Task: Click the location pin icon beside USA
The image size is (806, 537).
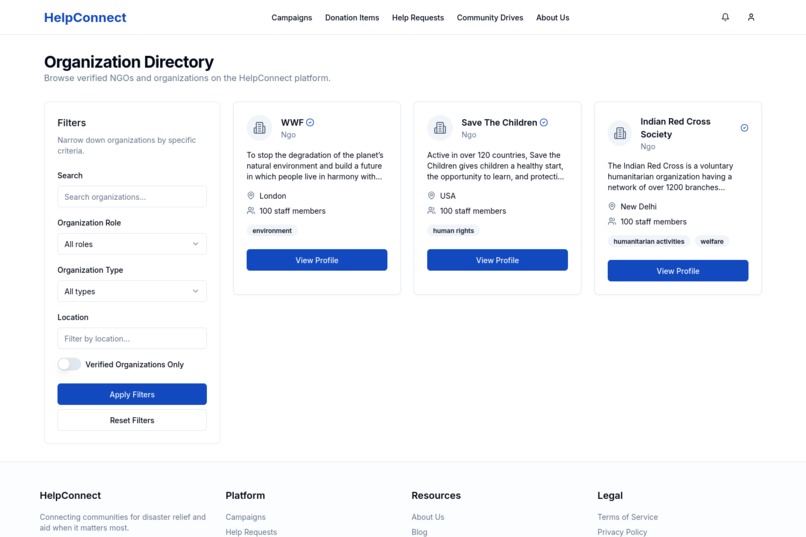Action: point(431,196)
